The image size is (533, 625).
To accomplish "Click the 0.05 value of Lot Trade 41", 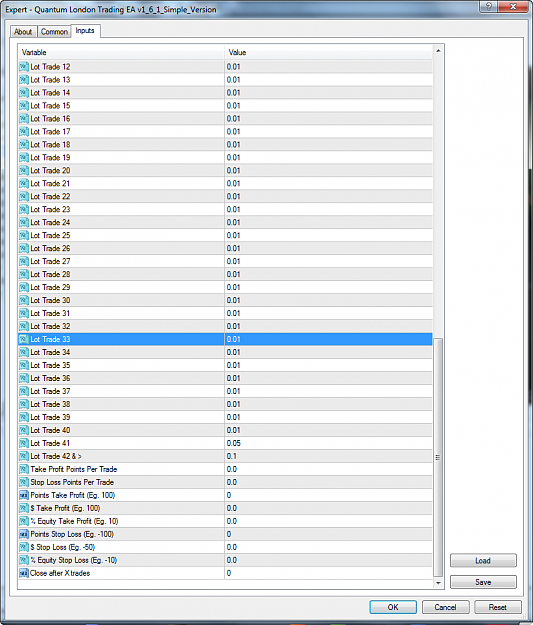I will tap(234, 443).
